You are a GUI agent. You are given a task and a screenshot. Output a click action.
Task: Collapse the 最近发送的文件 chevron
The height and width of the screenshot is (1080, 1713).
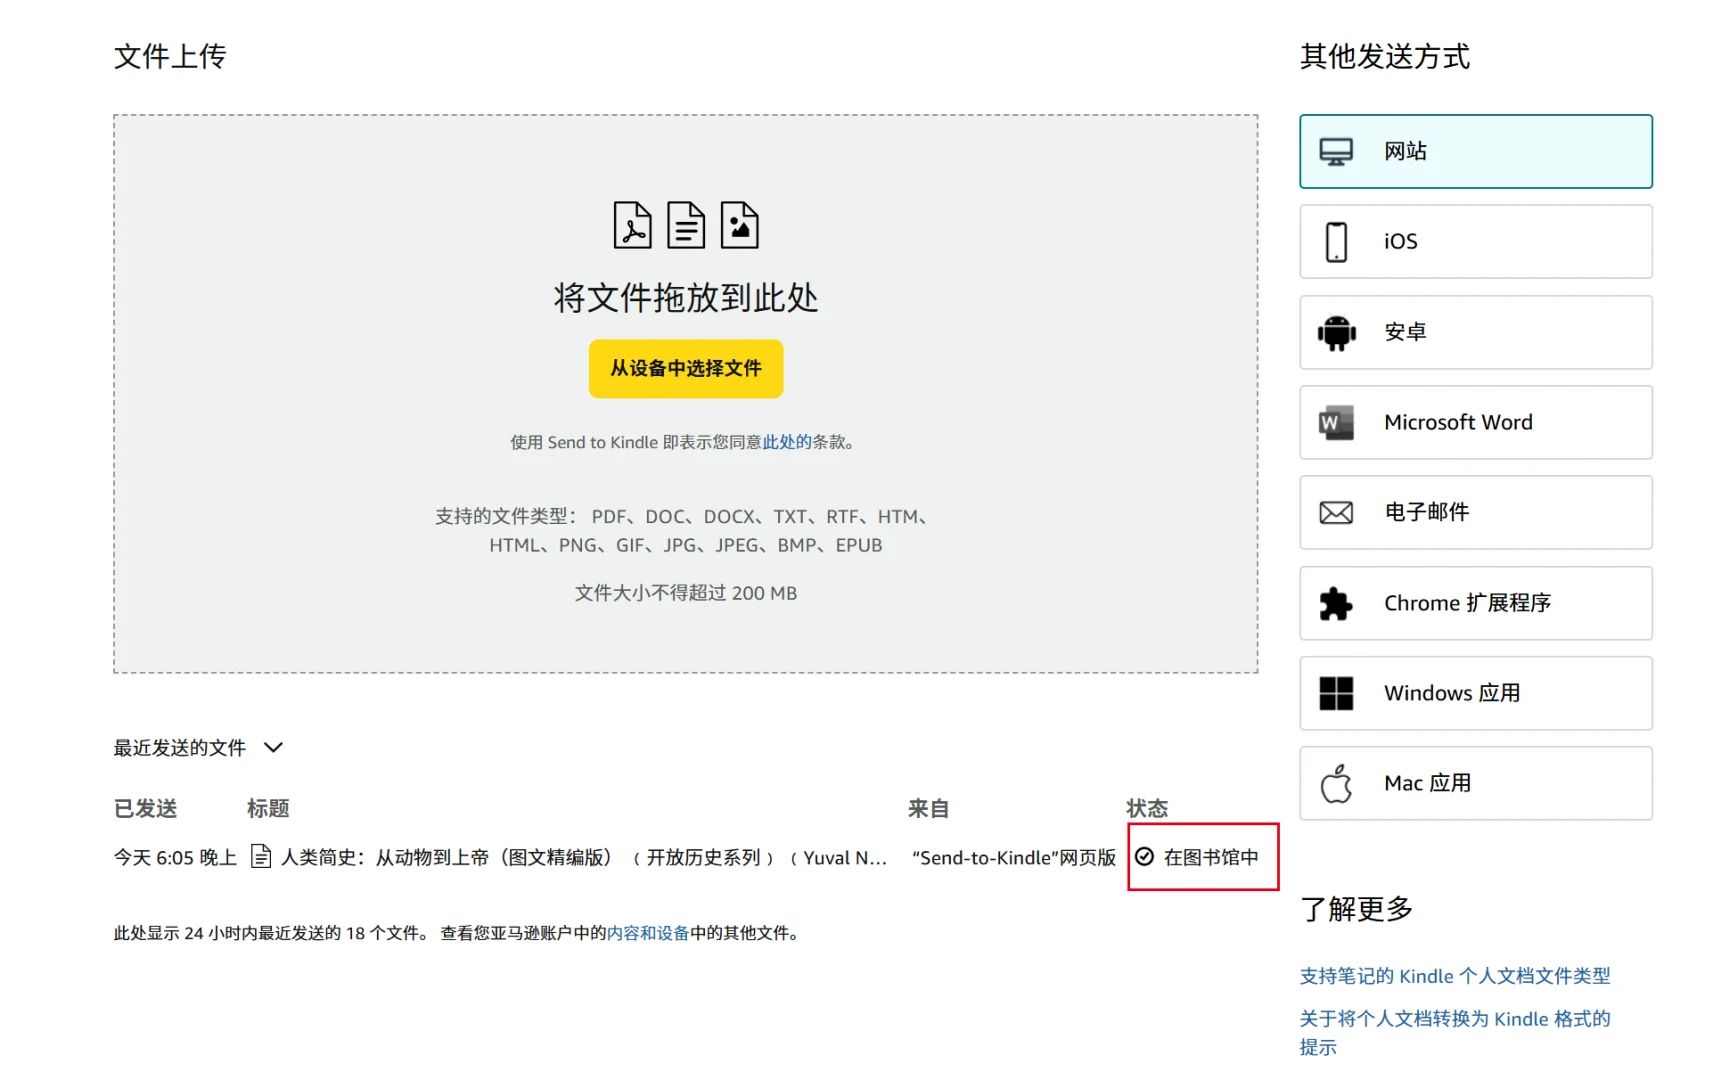pos(273,747)
